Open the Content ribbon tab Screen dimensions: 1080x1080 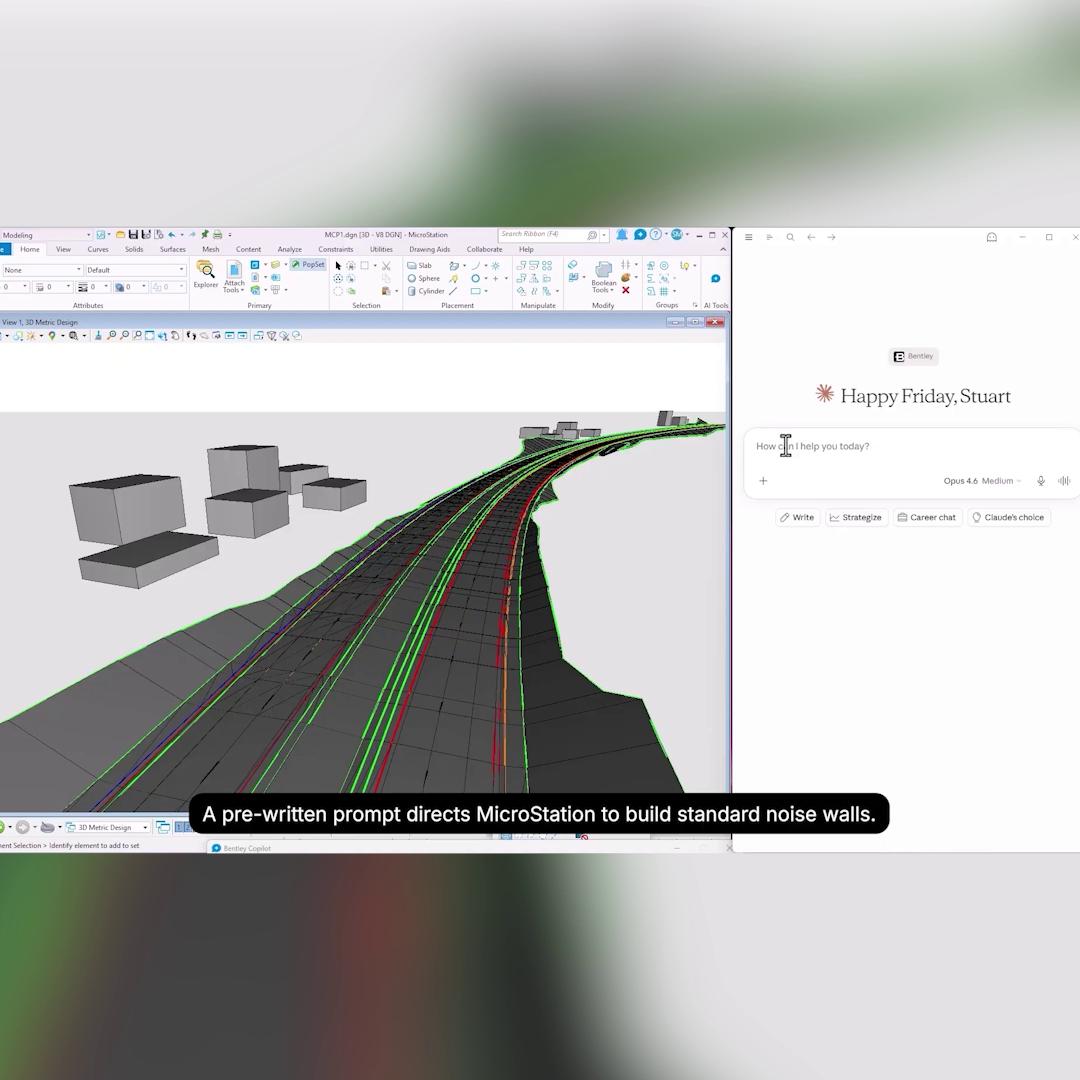(248, 249)
